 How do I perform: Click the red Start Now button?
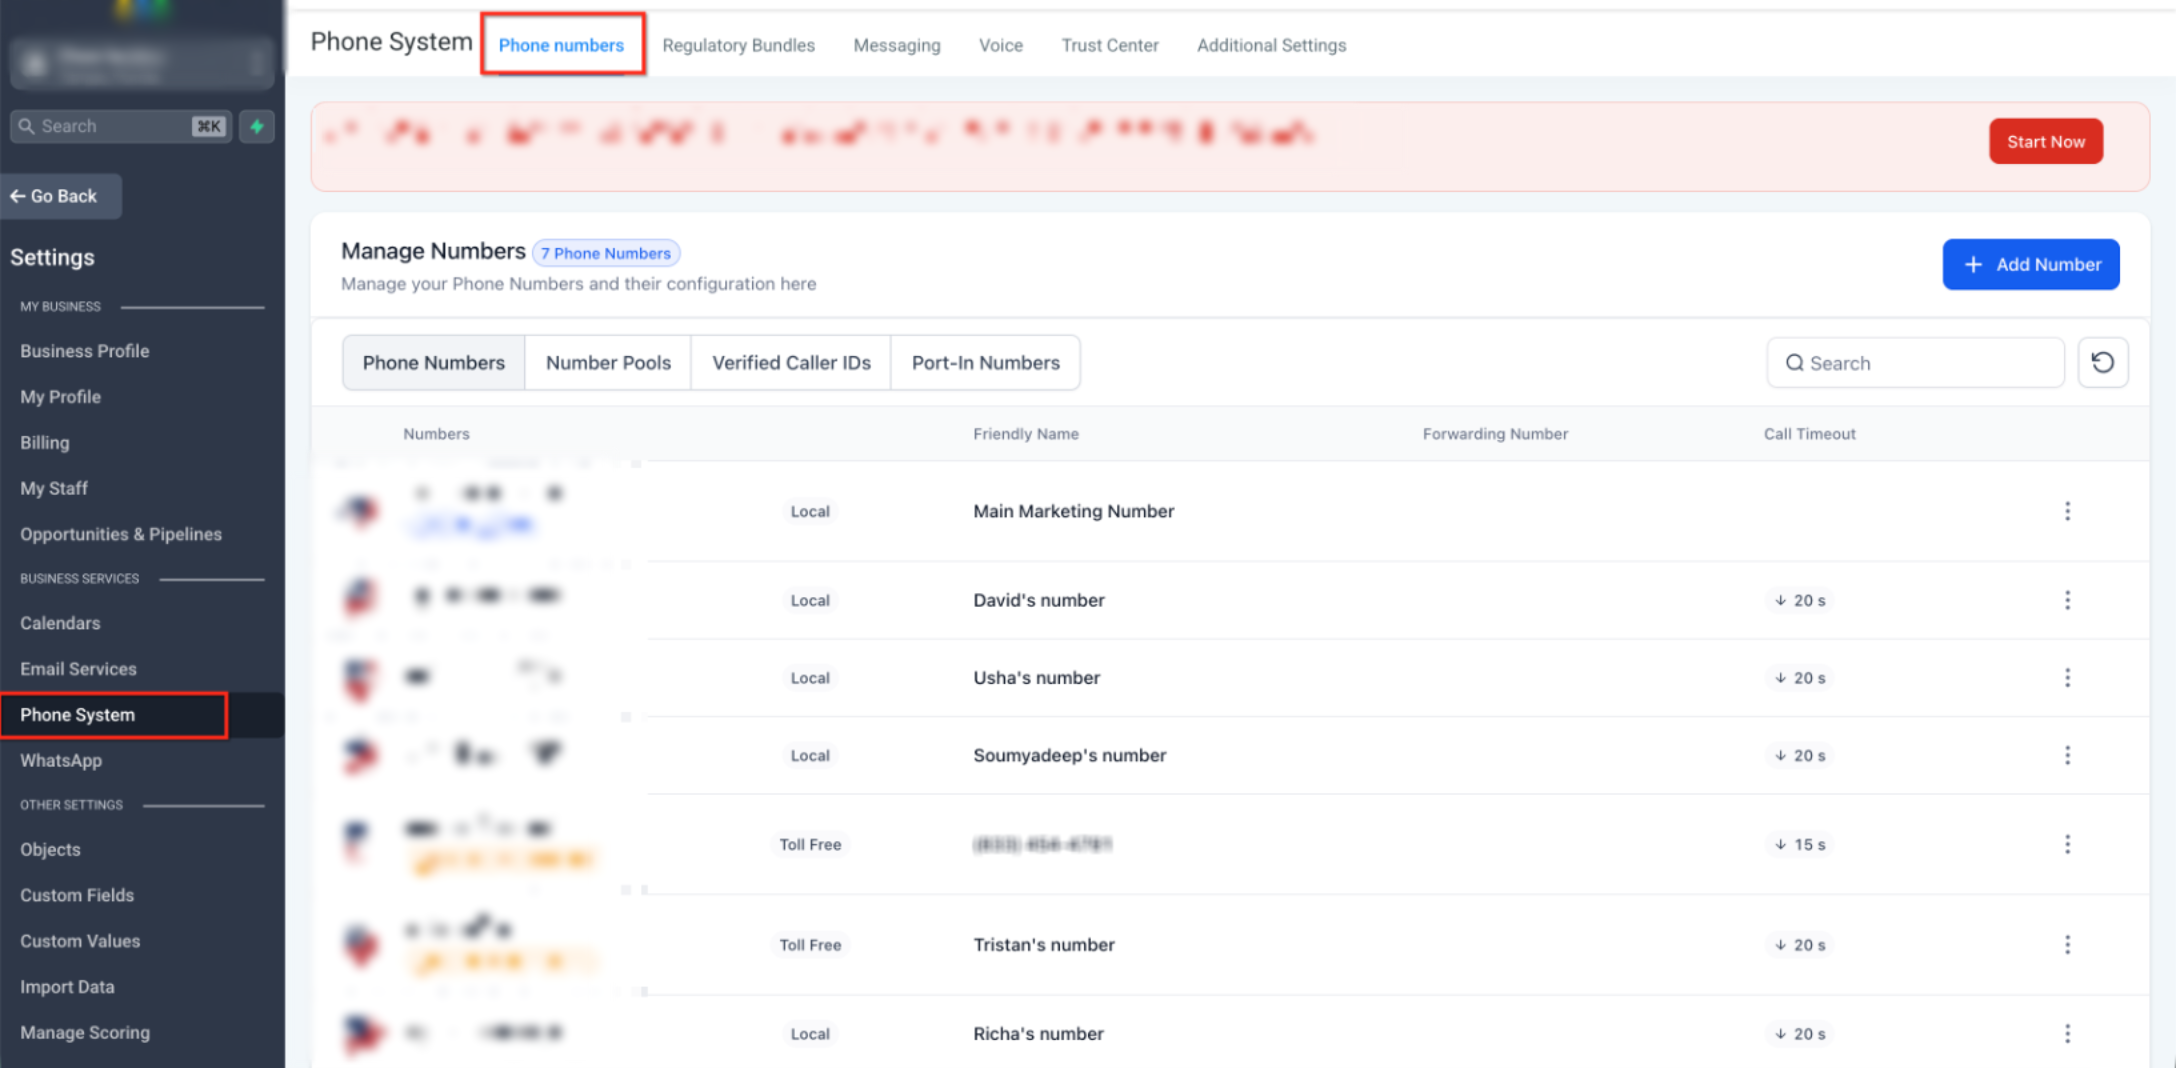click(x=2045, y=141)
